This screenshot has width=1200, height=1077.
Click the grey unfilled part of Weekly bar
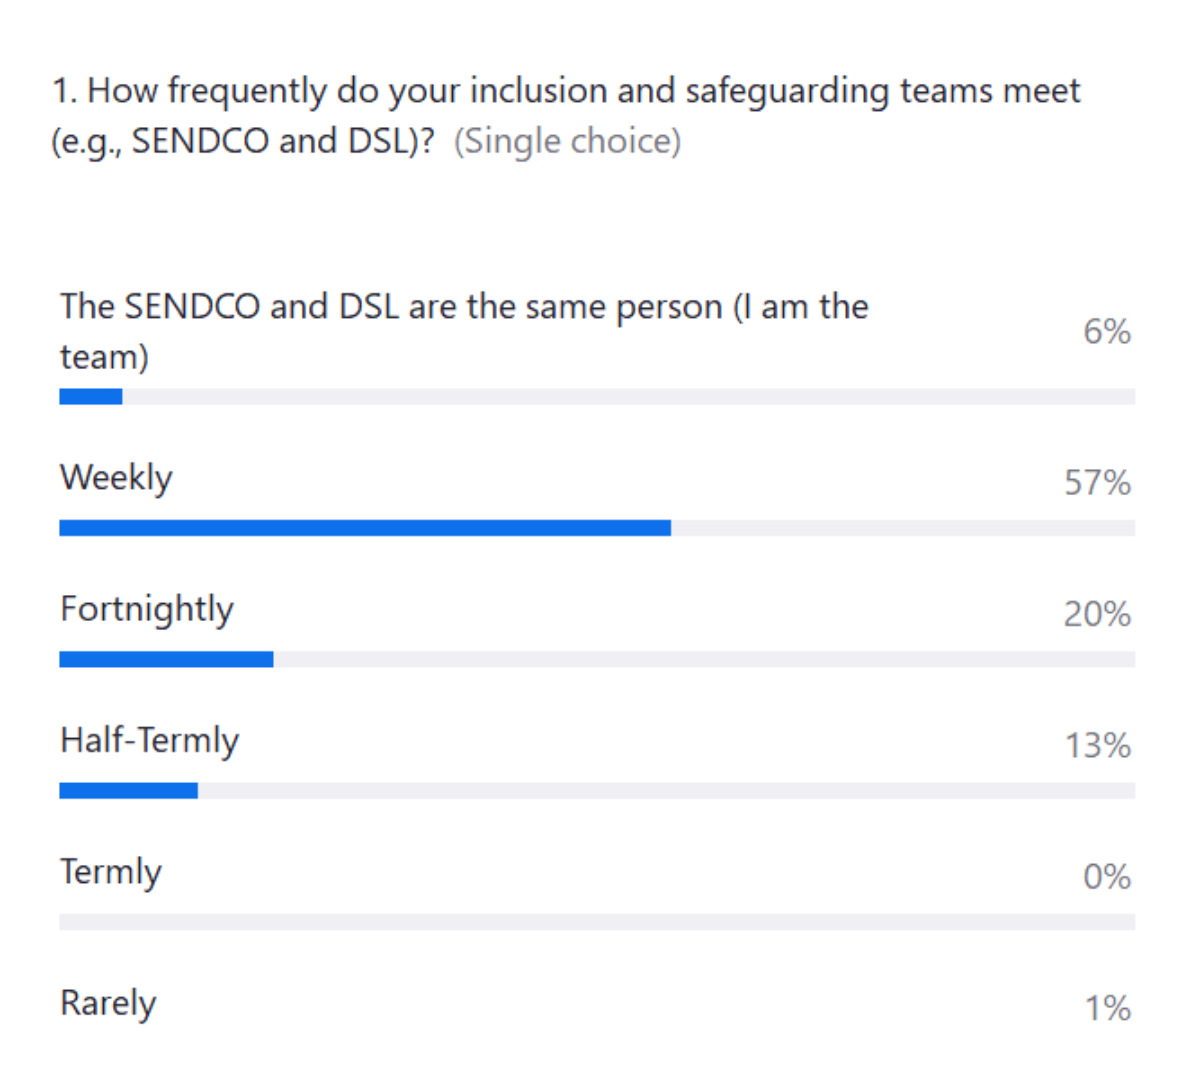pyautogui.click(x=902, y=528)
